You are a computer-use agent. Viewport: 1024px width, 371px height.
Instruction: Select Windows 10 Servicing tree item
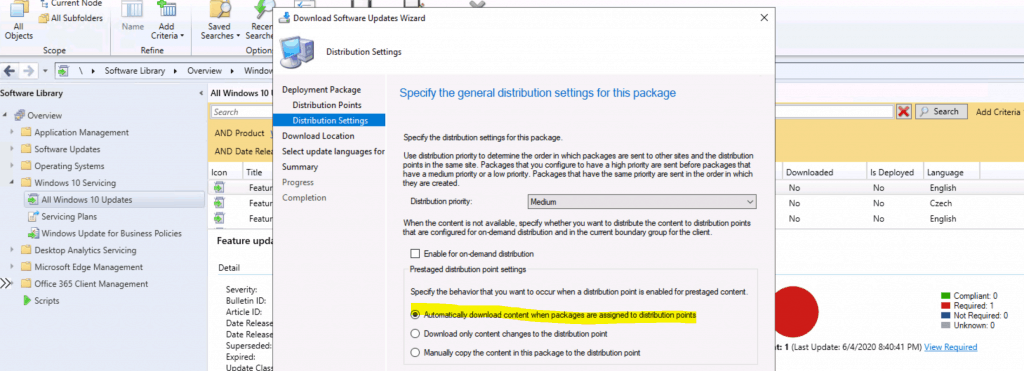[75, 183]
